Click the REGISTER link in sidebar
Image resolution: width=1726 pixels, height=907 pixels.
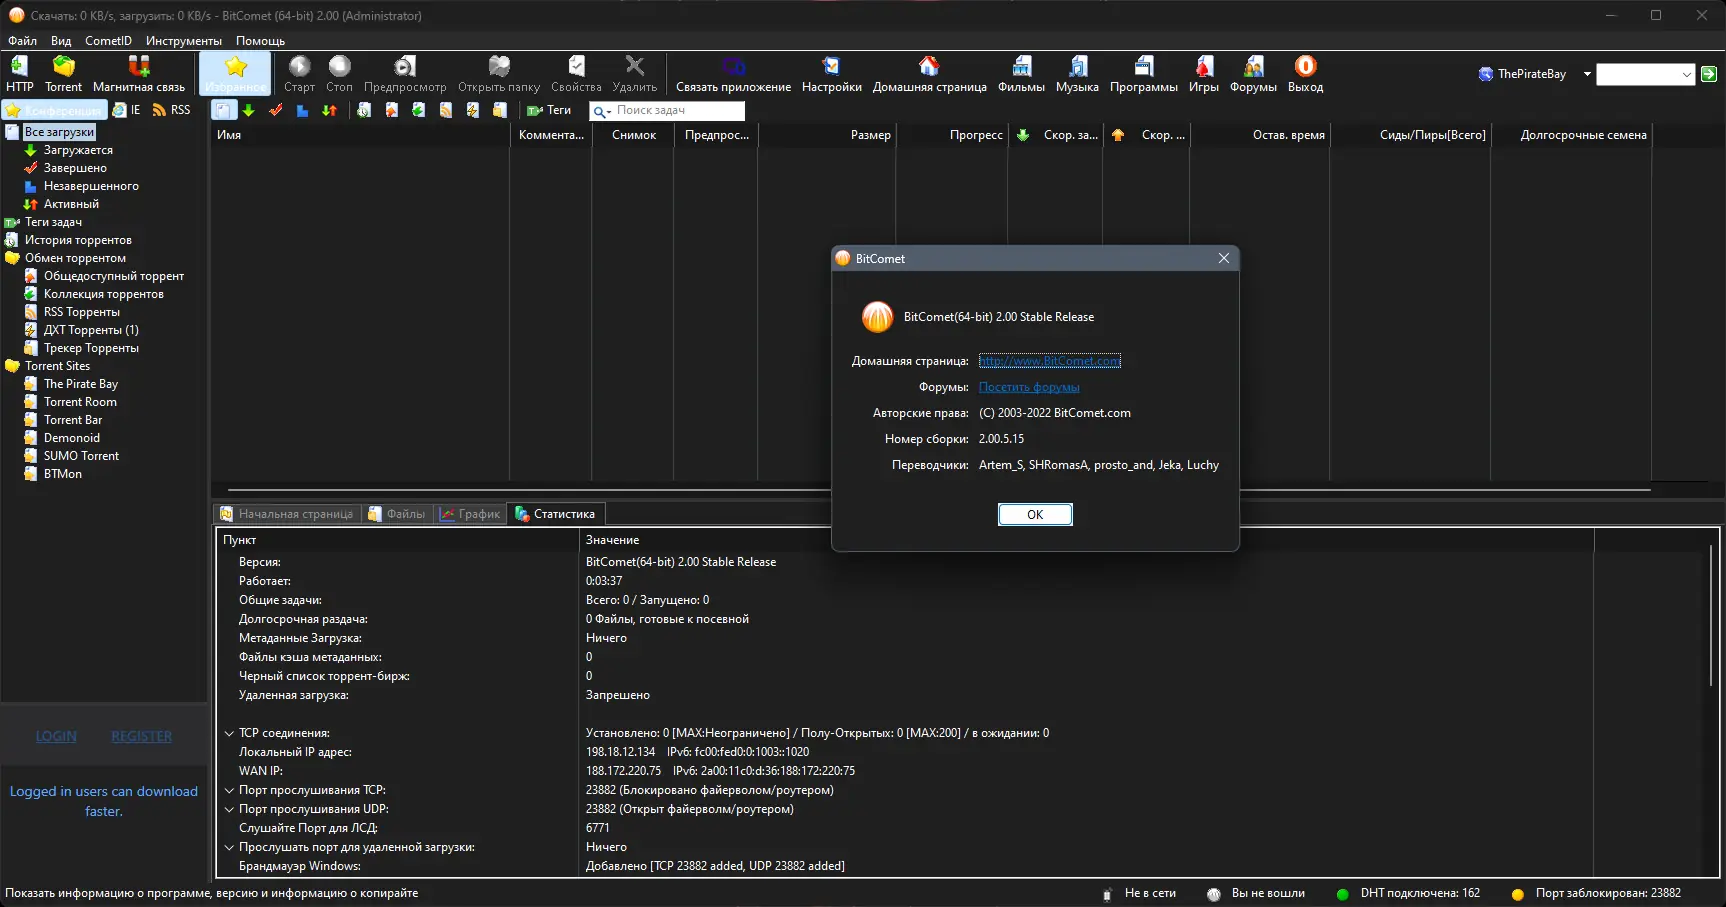(142, 736)
